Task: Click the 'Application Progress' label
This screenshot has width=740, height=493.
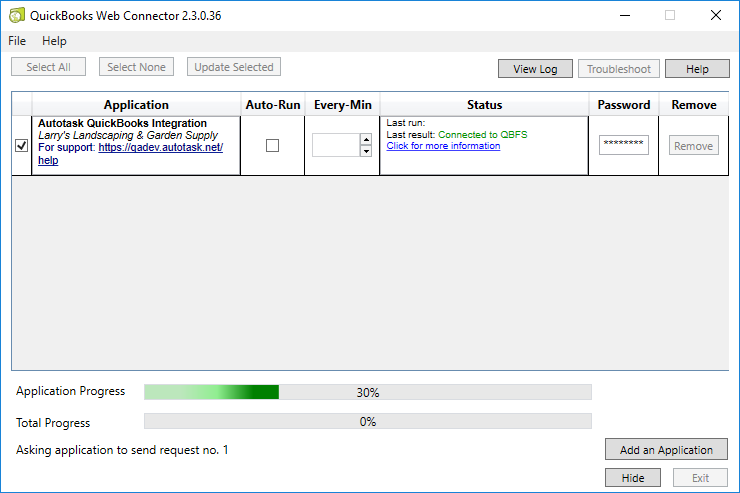Action: (x=70, y=391)
